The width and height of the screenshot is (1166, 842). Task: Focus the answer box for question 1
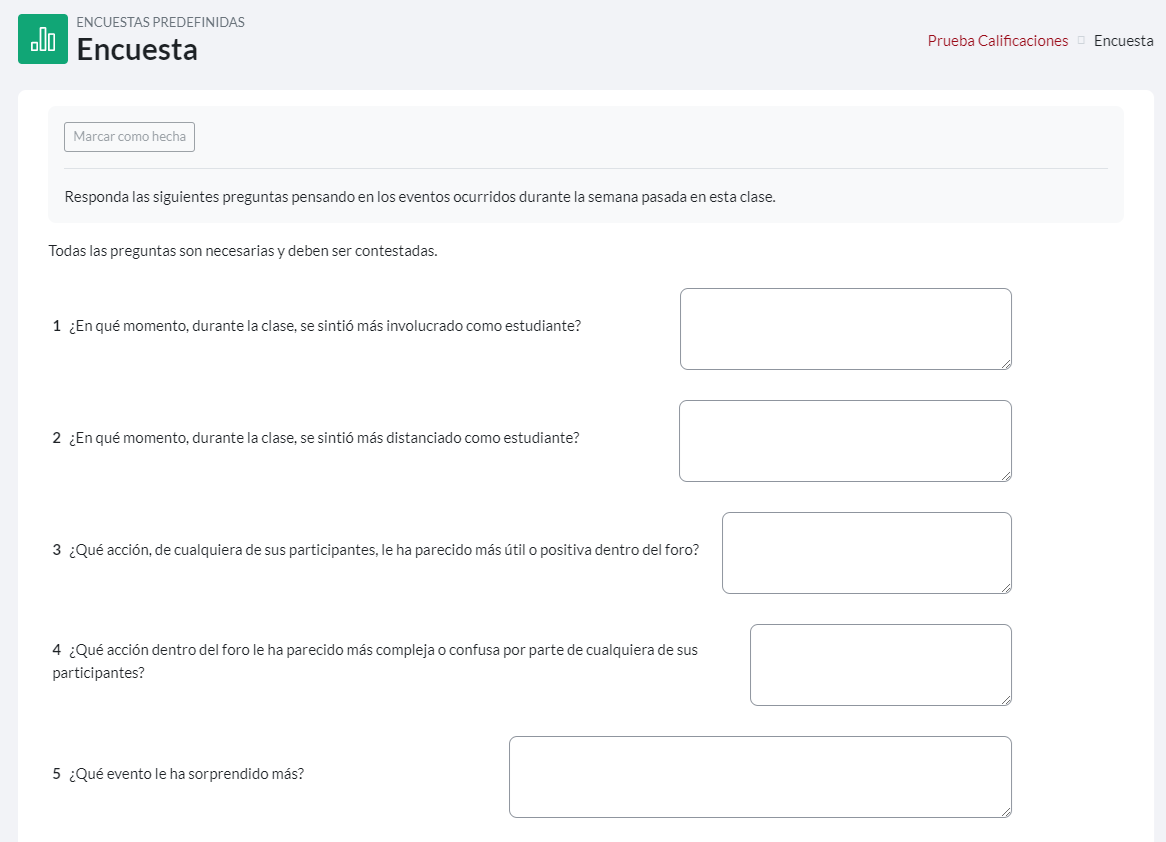(x=845, y=329)
